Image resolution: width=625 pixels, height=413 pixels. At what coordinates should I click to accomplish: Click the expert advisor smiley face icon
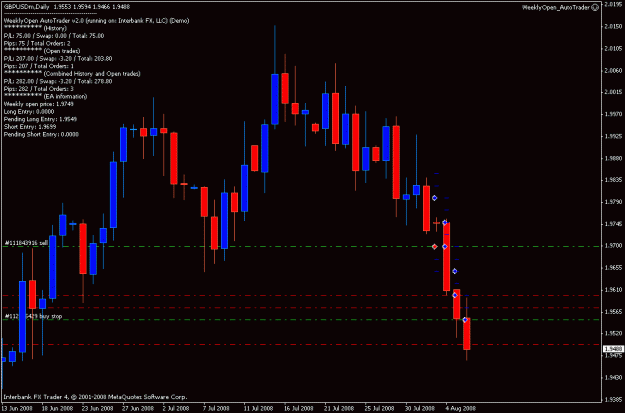pos(595,7)
